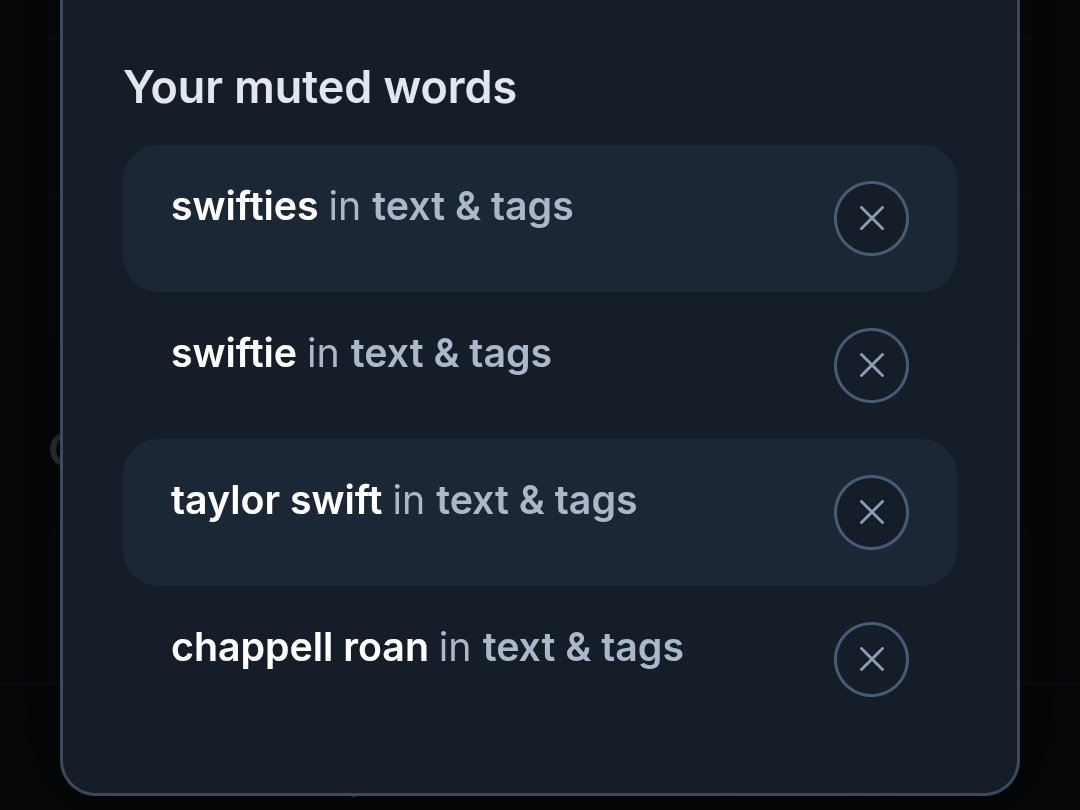The image size is (1080, 810).
Task: Click 'in text & tags' beside taylor swift
Action: tap(515, 501)
